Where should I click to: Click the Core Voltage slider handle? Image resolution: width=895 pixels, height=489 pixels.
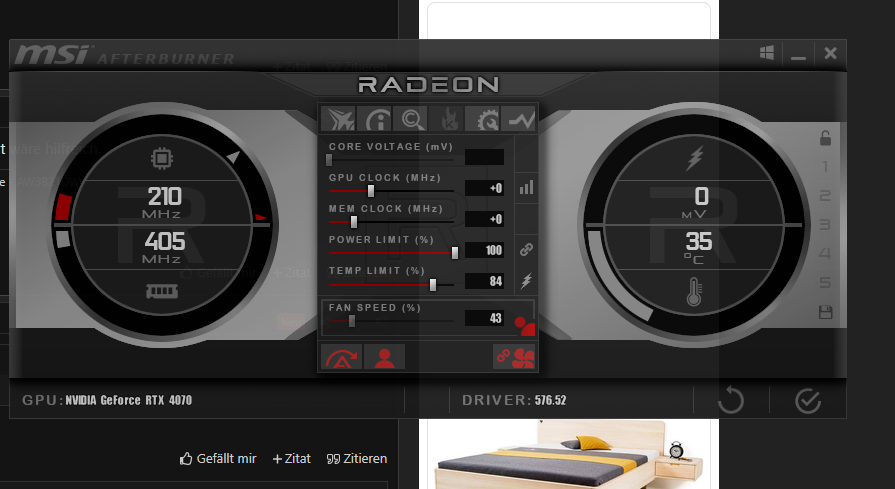329,160
